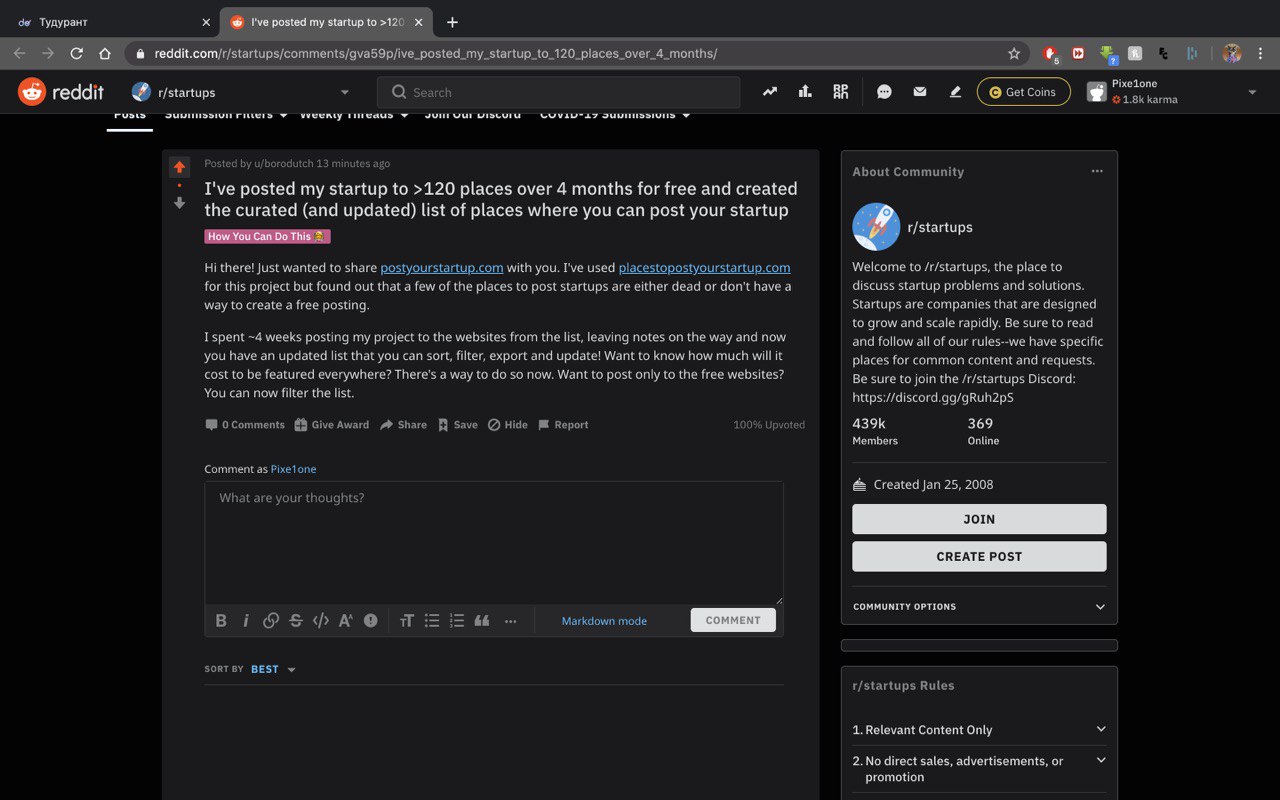Mark text as spoiler
This screenshot has width=1280, height=800.
click(371, 620)
